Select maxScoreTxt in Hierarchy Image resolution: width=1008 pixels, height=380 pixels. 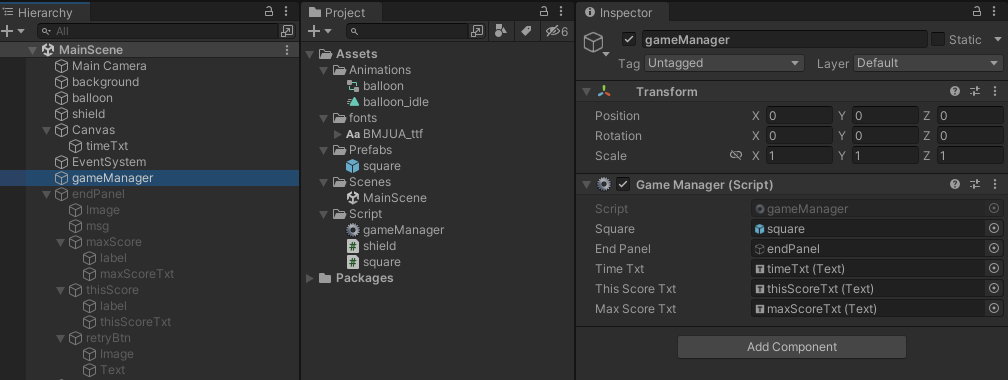pos(137,274)
